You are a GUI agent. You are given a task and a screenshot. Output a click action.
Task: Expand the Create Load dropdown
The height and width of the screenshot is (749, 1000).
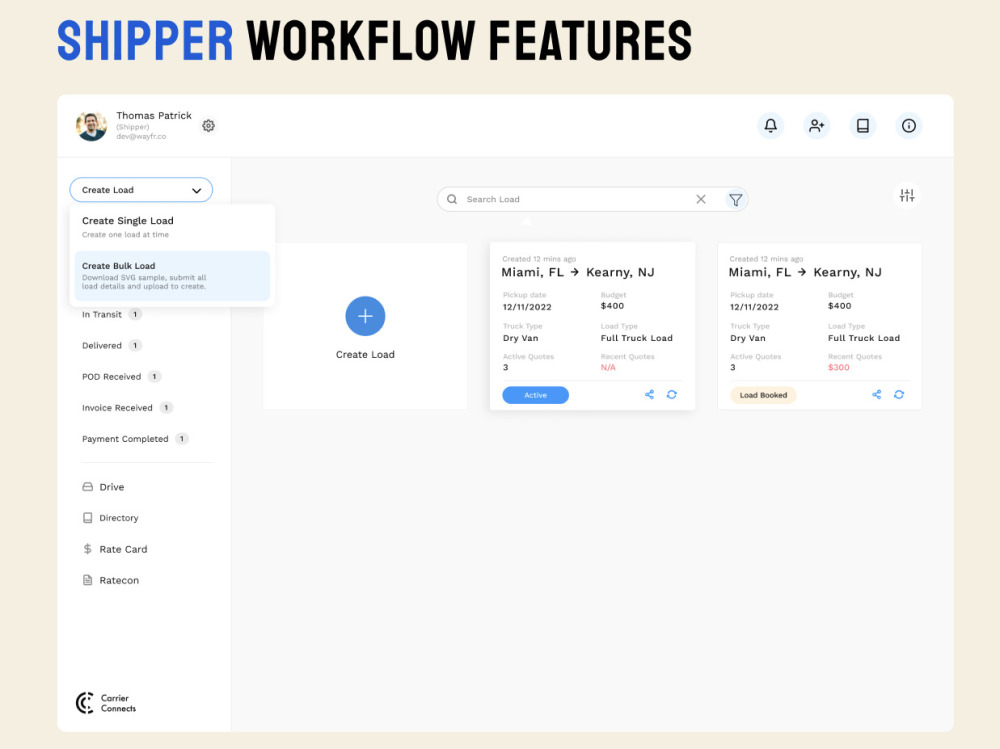[140, 189]
